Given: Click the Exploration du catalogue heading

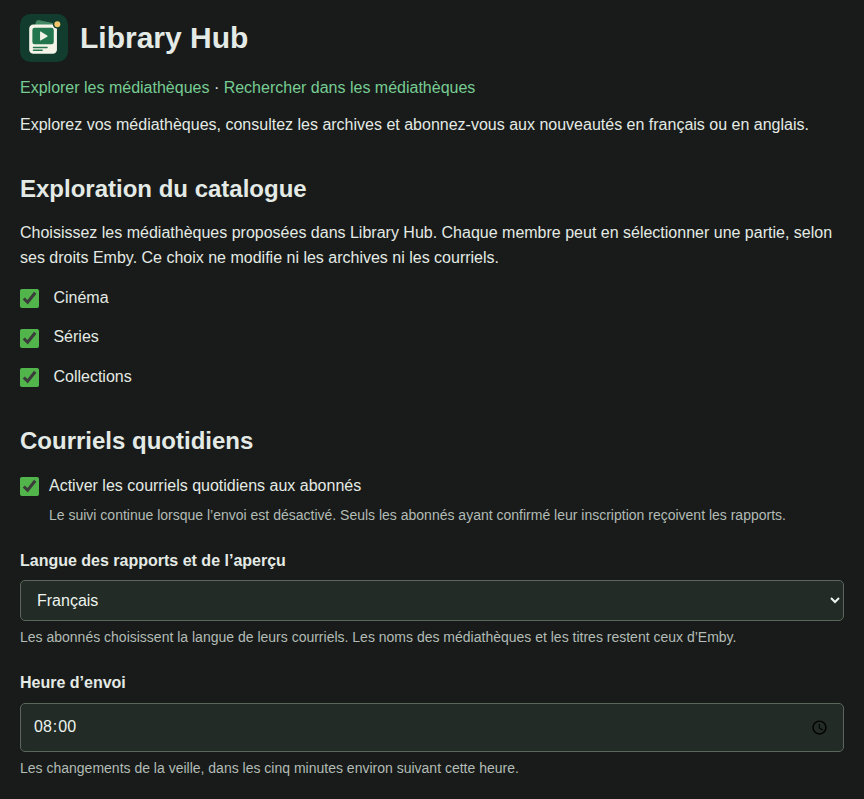Looking at the screenshot, I should [x=163, y=189].
